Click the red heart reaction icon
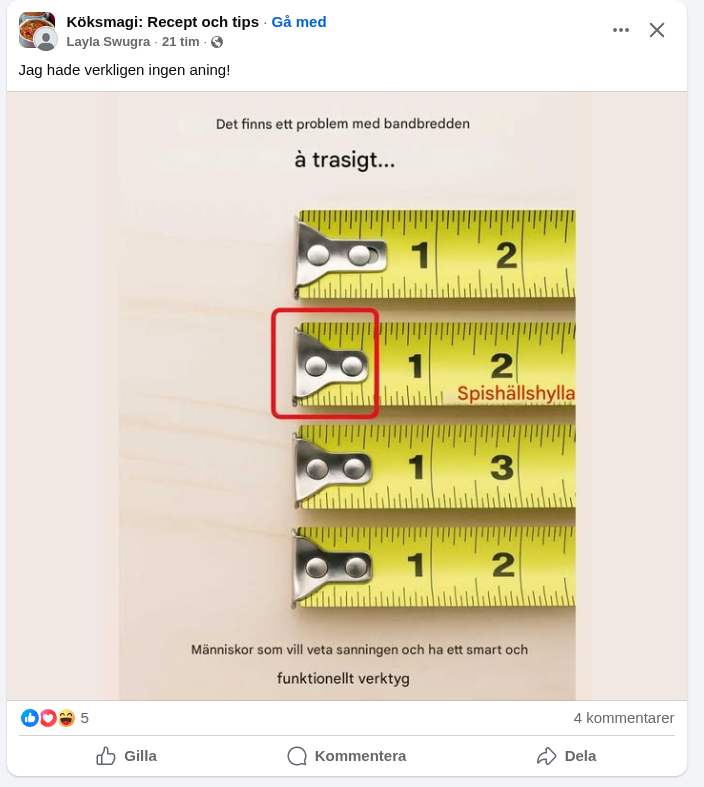The image size is (704, 787). (x=48, y=718)
